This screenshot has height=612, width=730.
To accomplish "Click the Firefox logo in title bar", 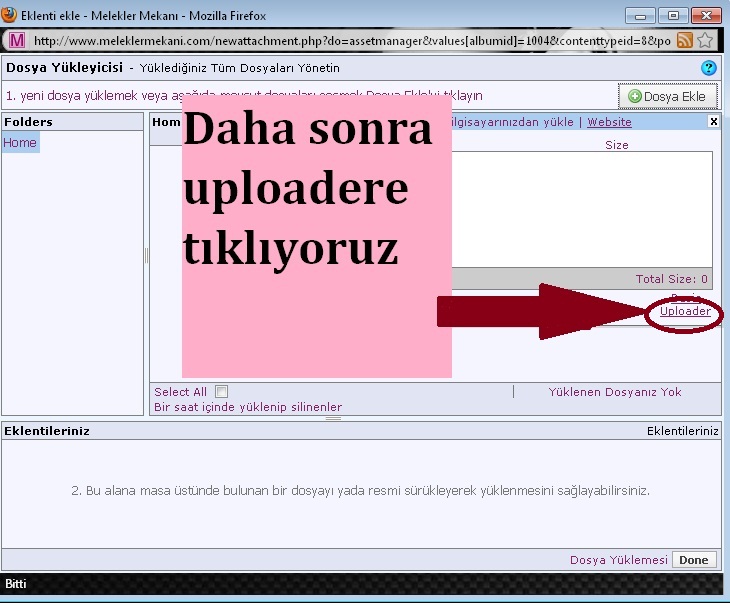I will (10, 16).
